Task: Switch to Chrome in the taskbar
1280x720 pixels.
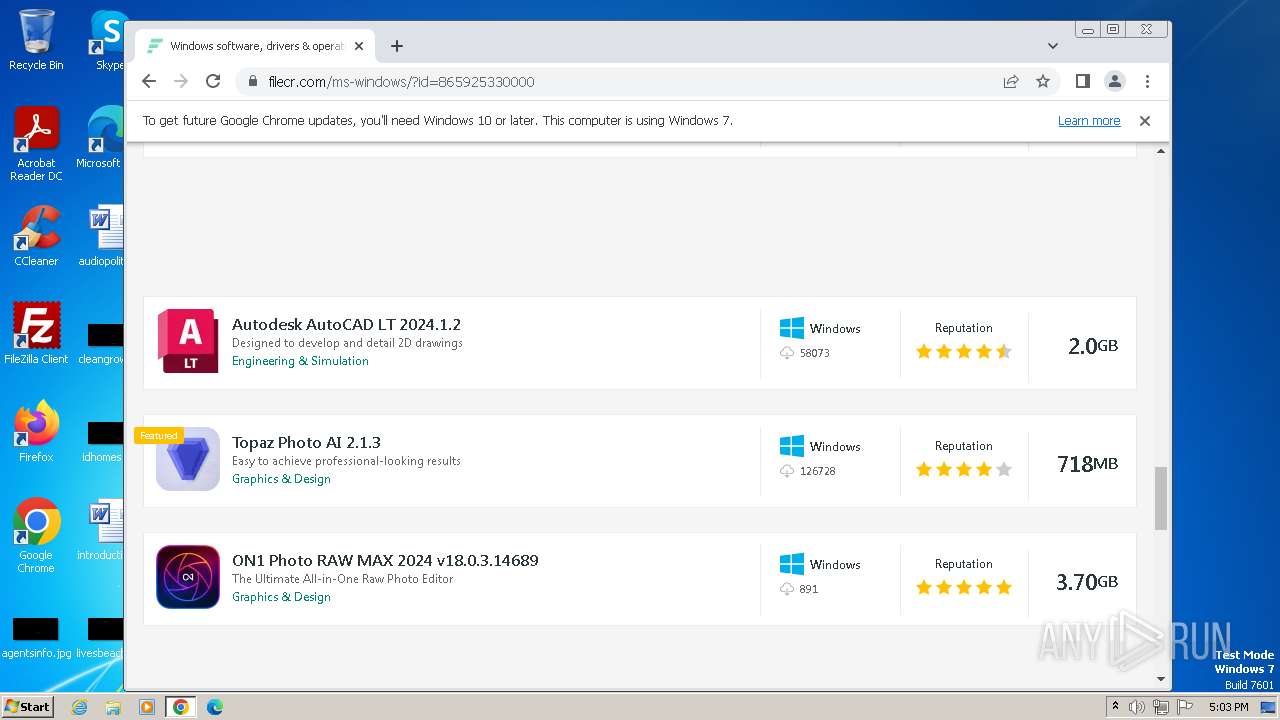Action: click(x=181, y=707)
